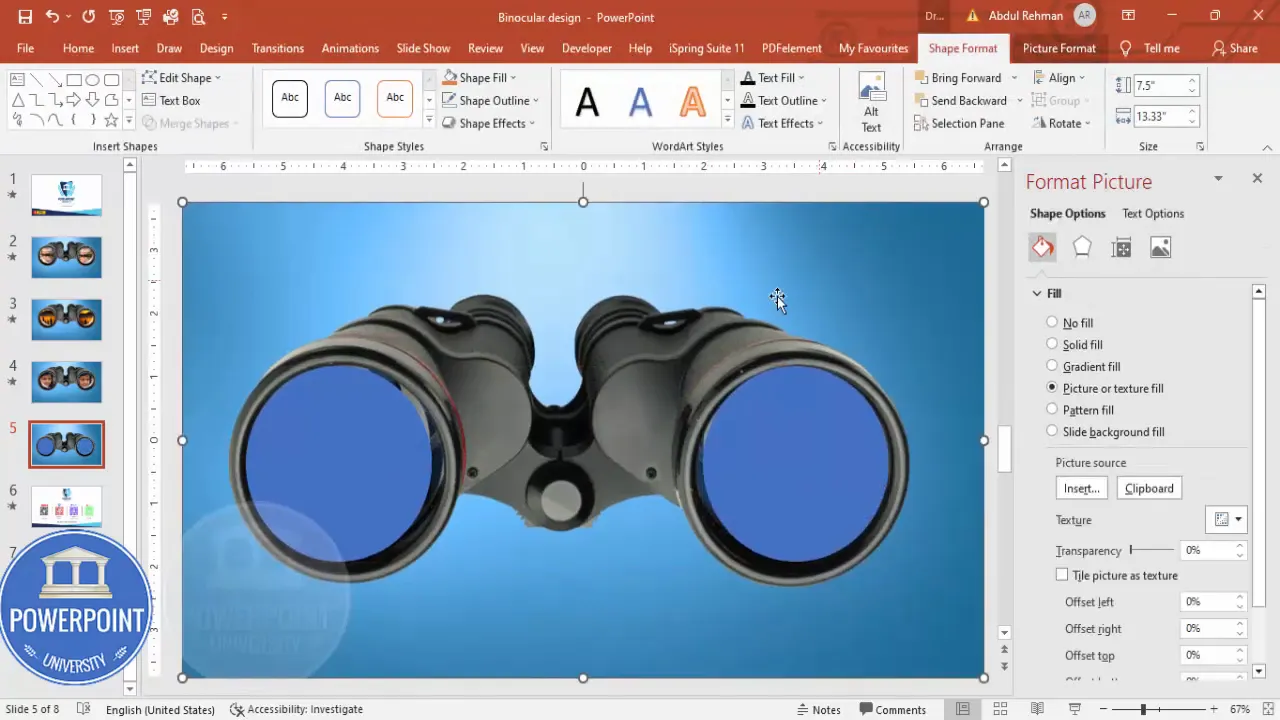This screenshot has width=1280, height=720.
Task: Click the Redo/Repeat icon
Action: pyautogui.click(x=89, y=17)
